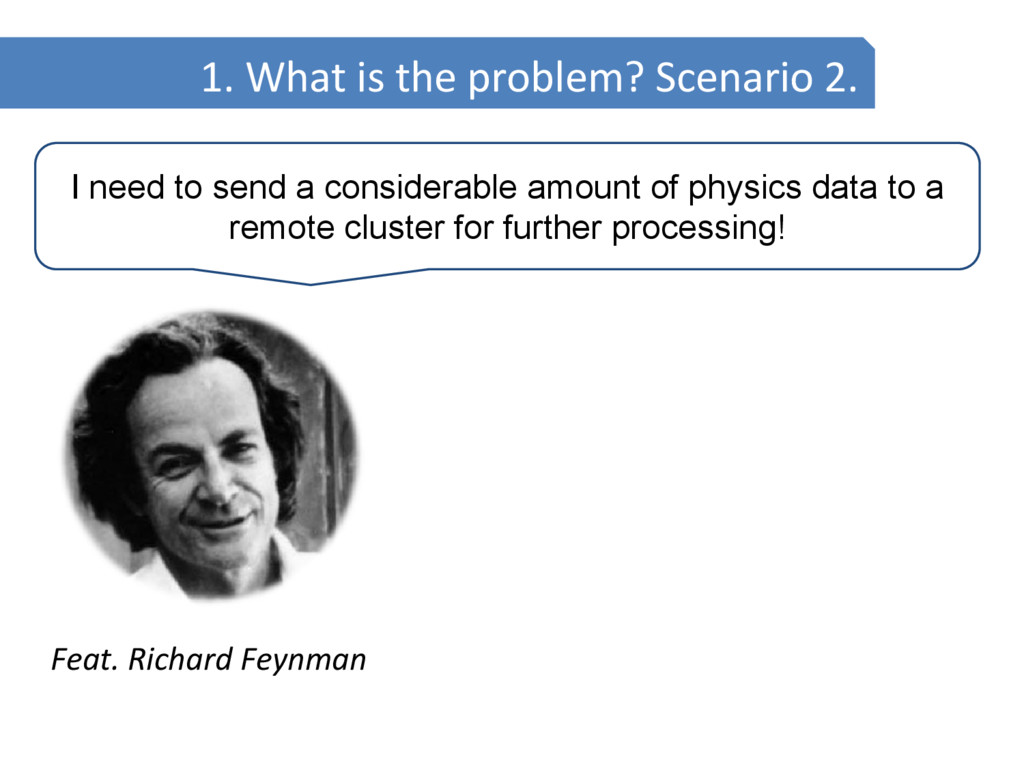This screenshot has width=1024, height=768.
Task: Click the first line of the speech bubble text
Action: click(506, 187)
